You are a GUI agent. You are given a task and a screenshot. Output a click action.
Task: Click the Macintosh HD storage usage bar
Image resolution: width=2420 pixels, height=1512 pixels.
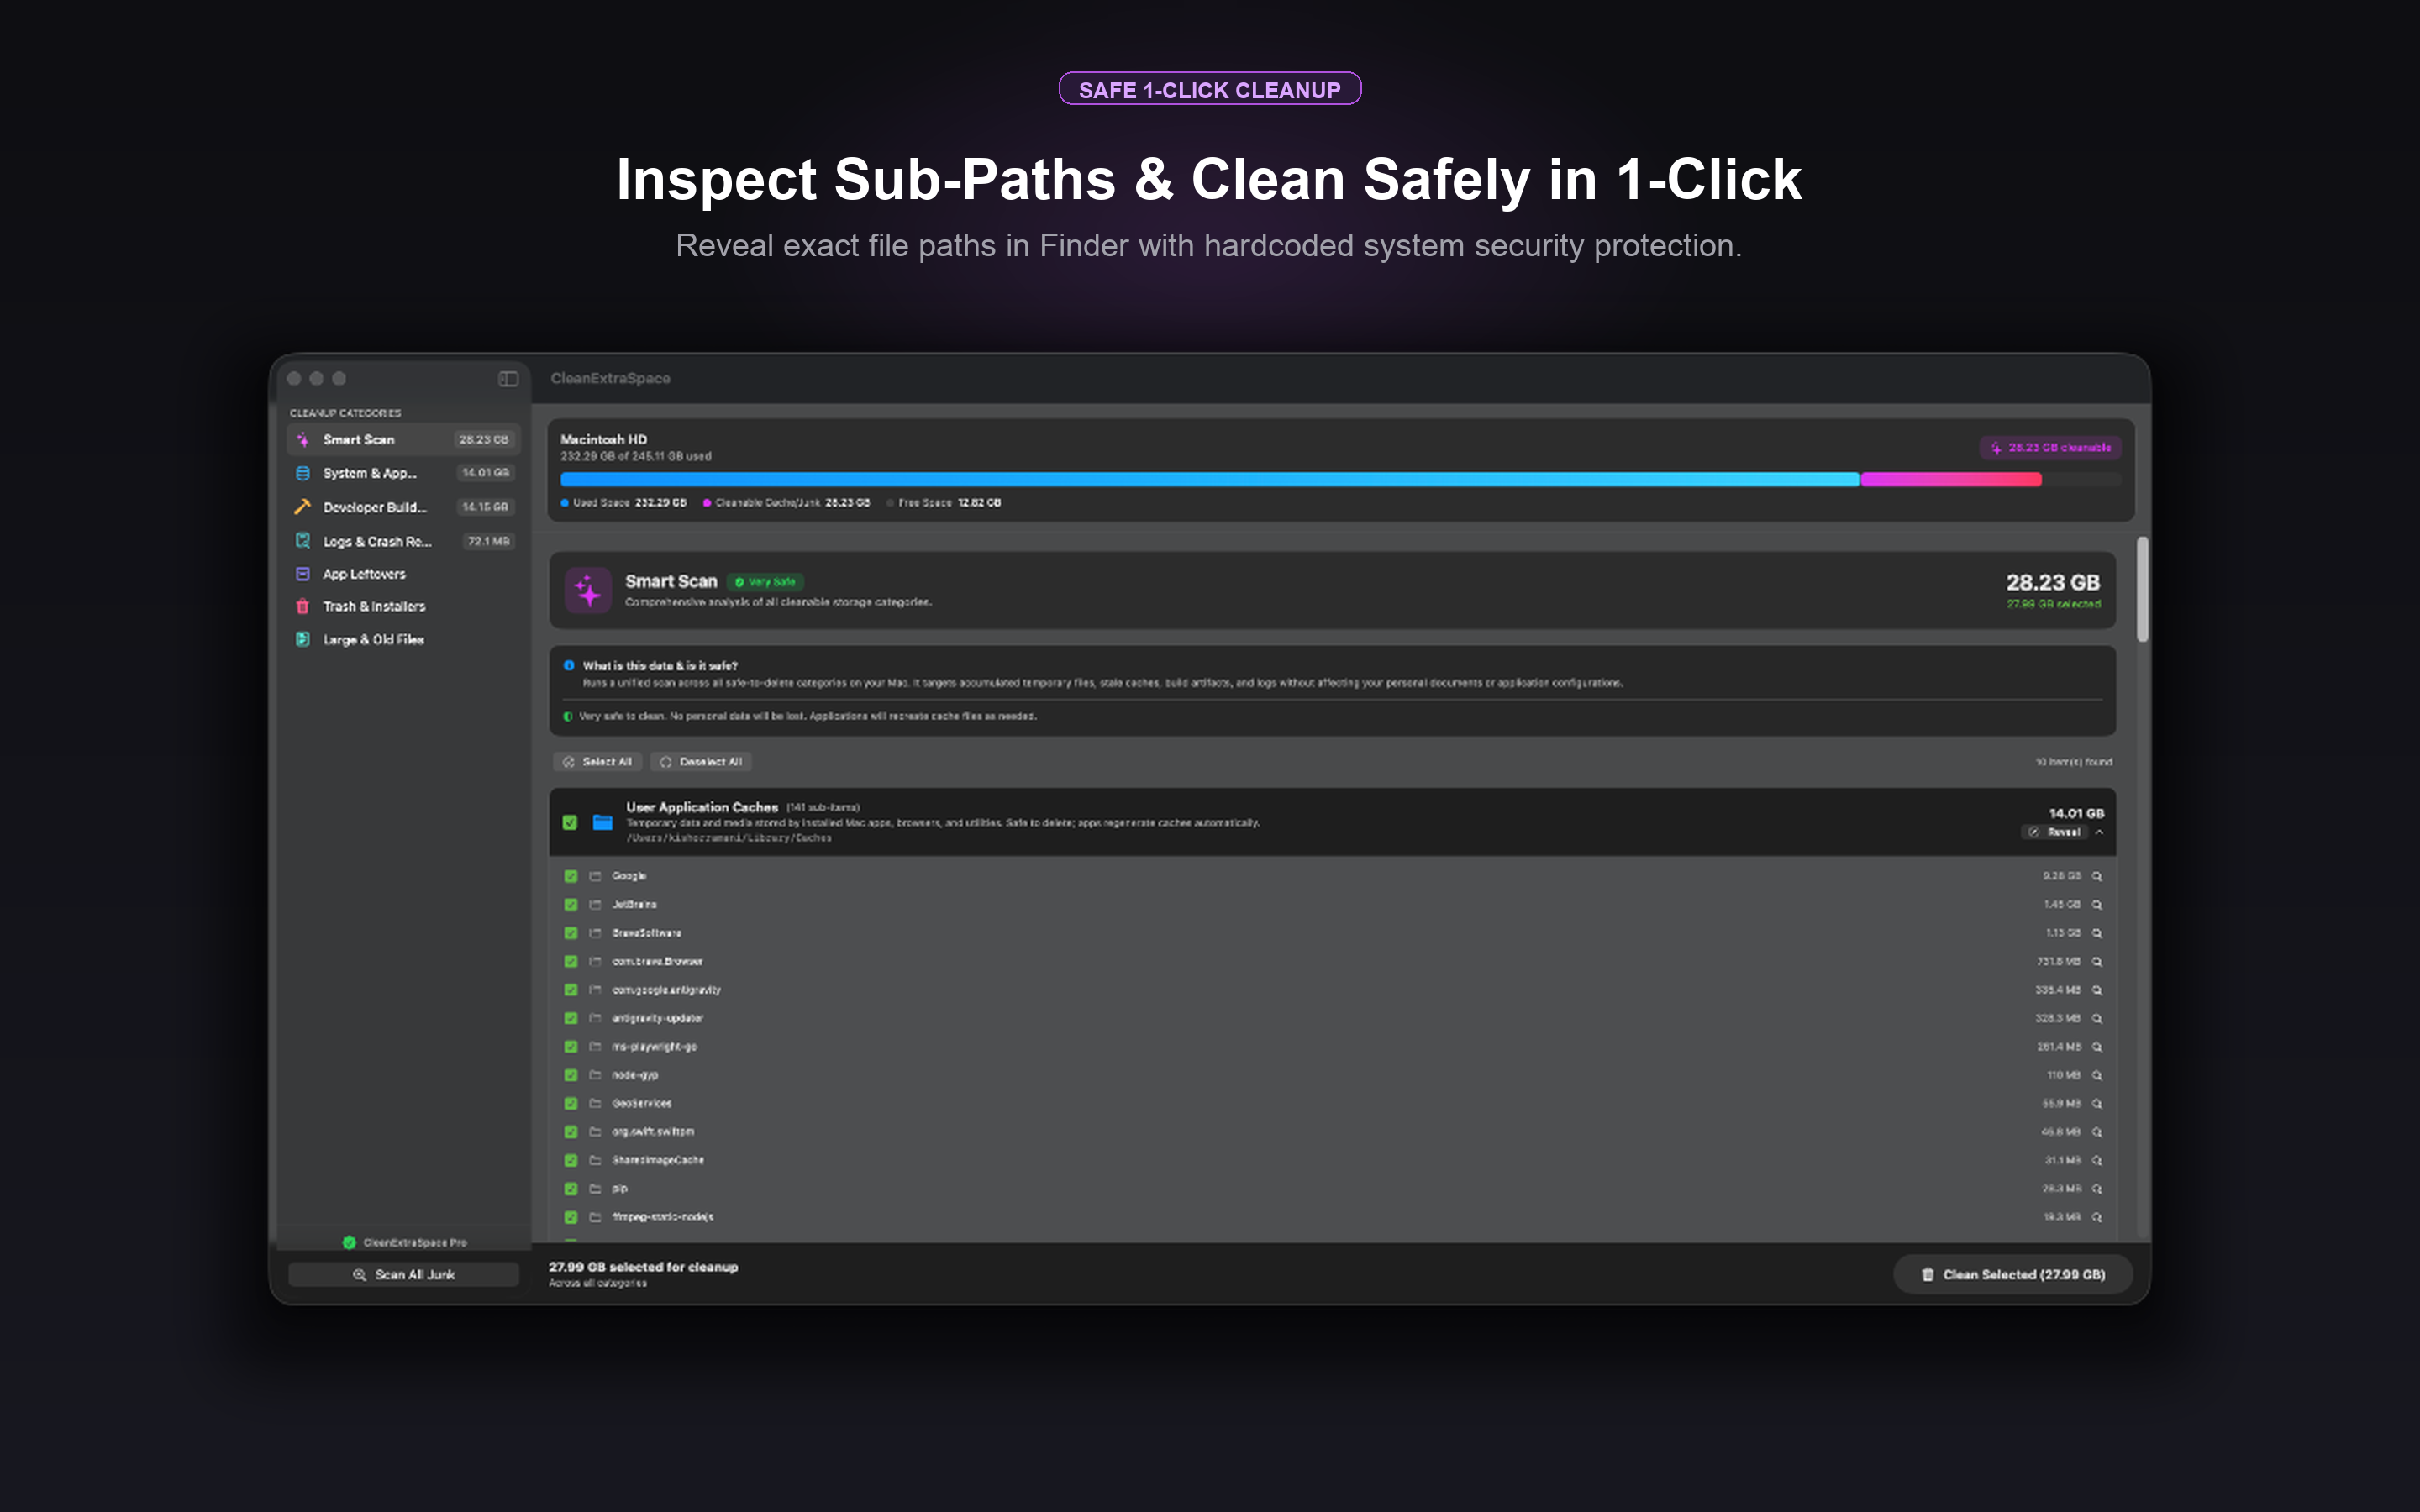point(1340,479)
